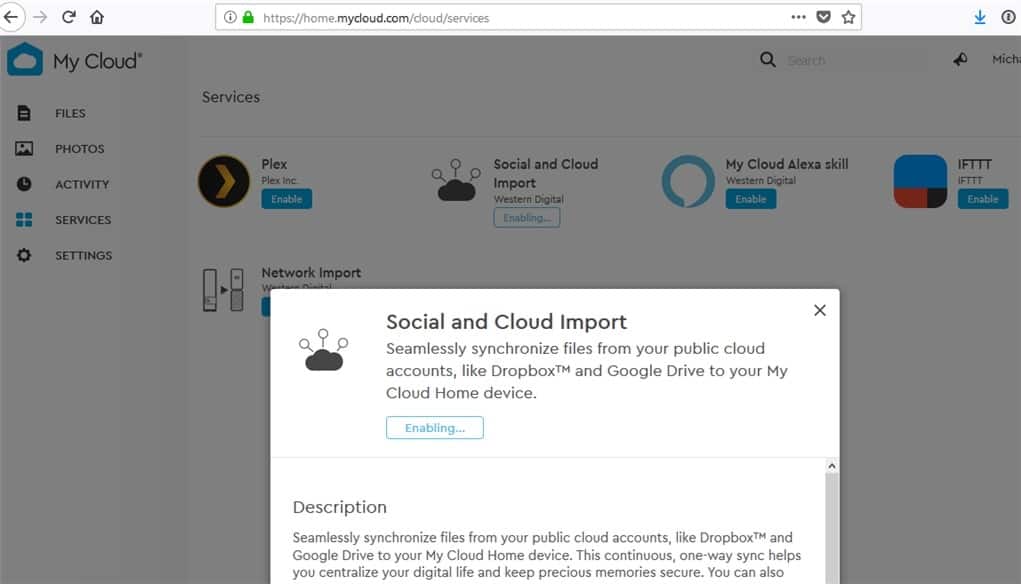The width and height of the screenshot is (1021, 584).
Task: Open the browser downloads arrow
Action: point(980,18)
